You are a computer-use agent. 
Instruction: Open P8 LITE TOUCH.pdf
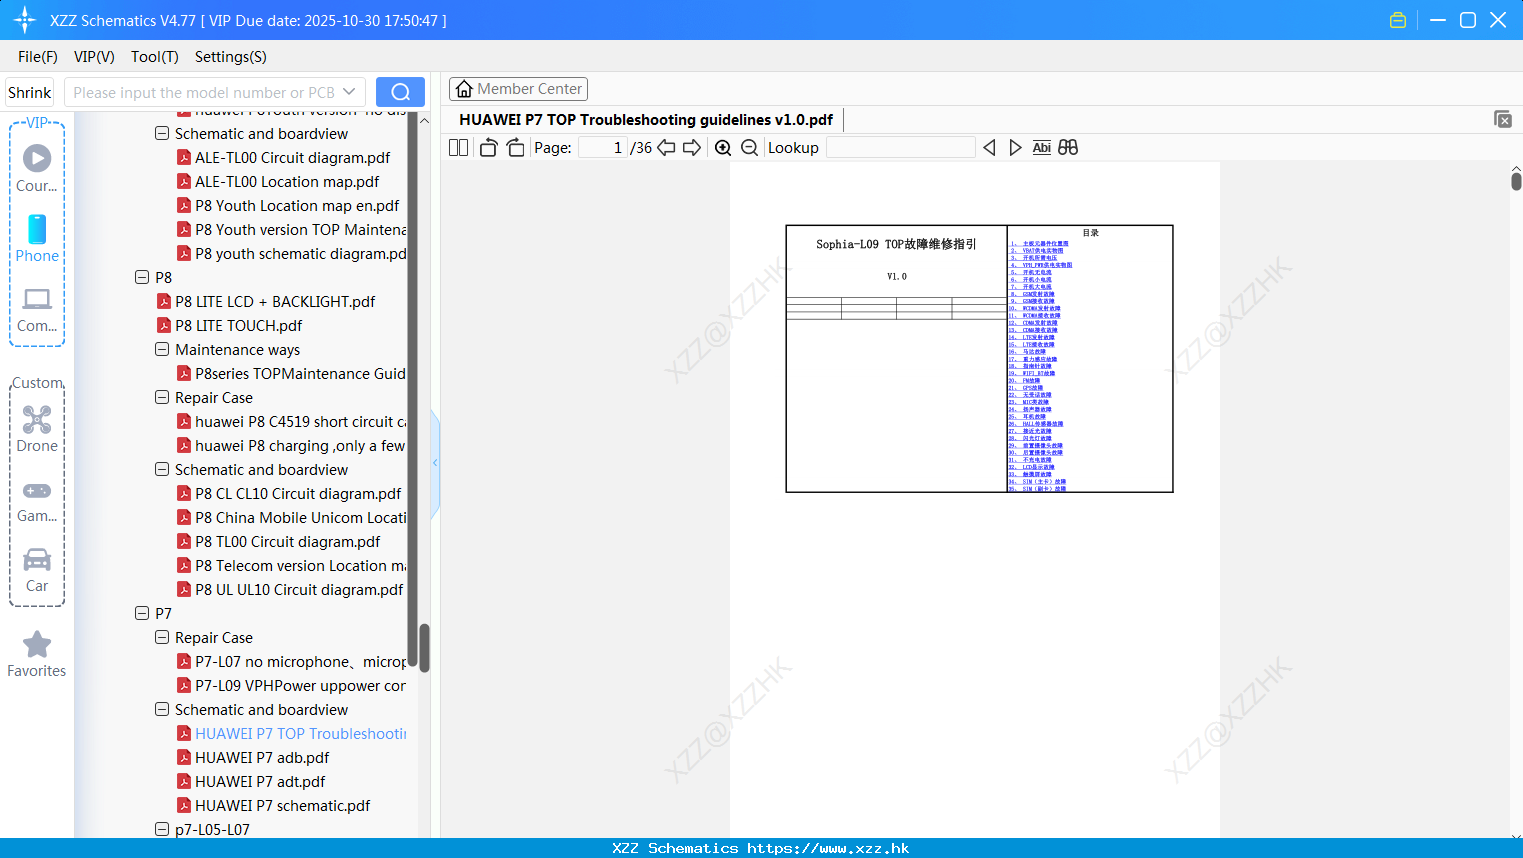coord(238,325)
